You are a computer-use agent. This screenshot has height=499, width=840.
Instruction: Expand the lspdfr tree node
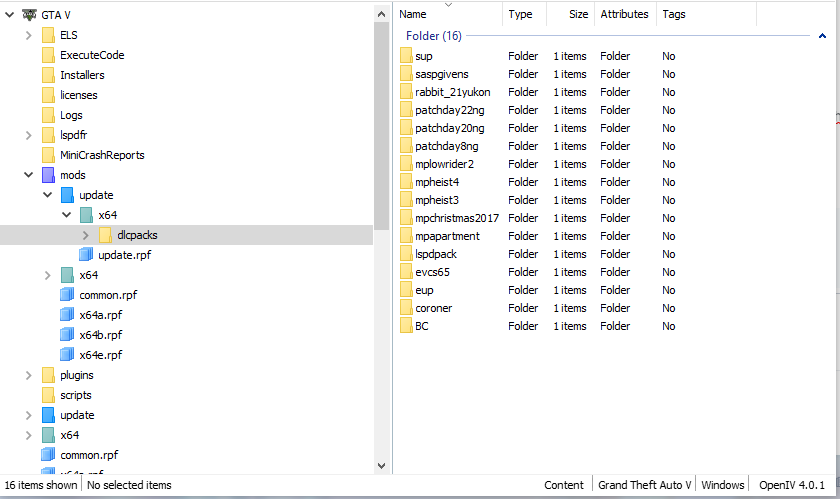tap(29, 135)
